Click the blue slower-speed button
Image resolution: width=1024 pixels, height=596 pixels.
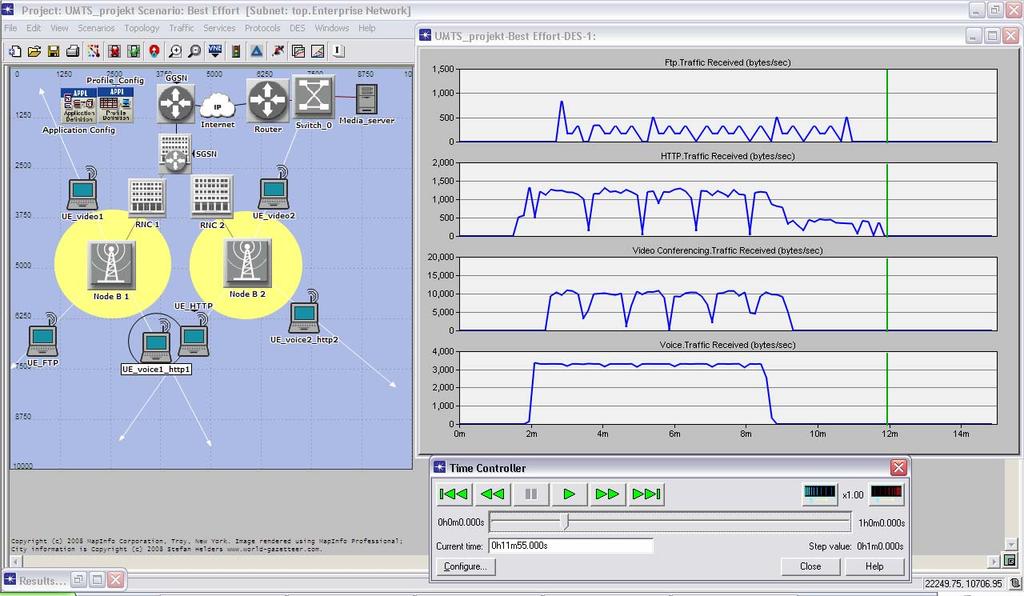[x=820, y=494]
